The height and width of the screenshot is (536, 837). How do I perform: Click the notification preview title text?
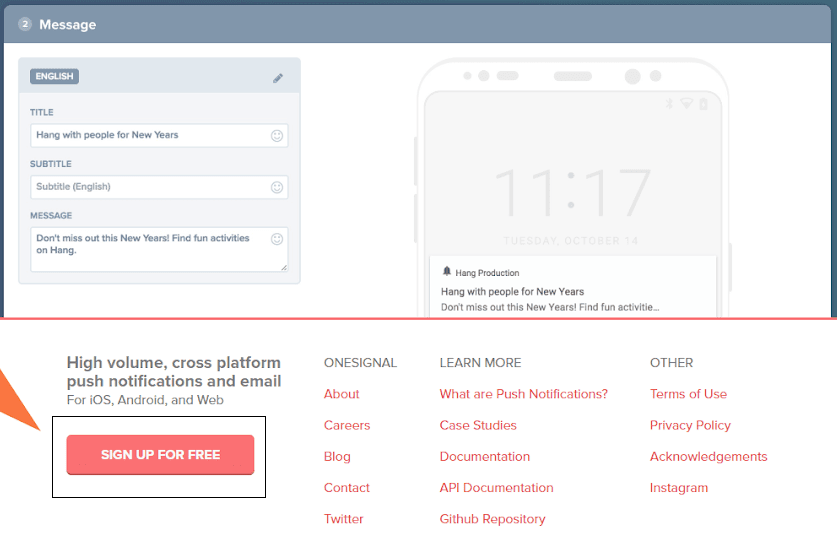(x=512, y=291)
